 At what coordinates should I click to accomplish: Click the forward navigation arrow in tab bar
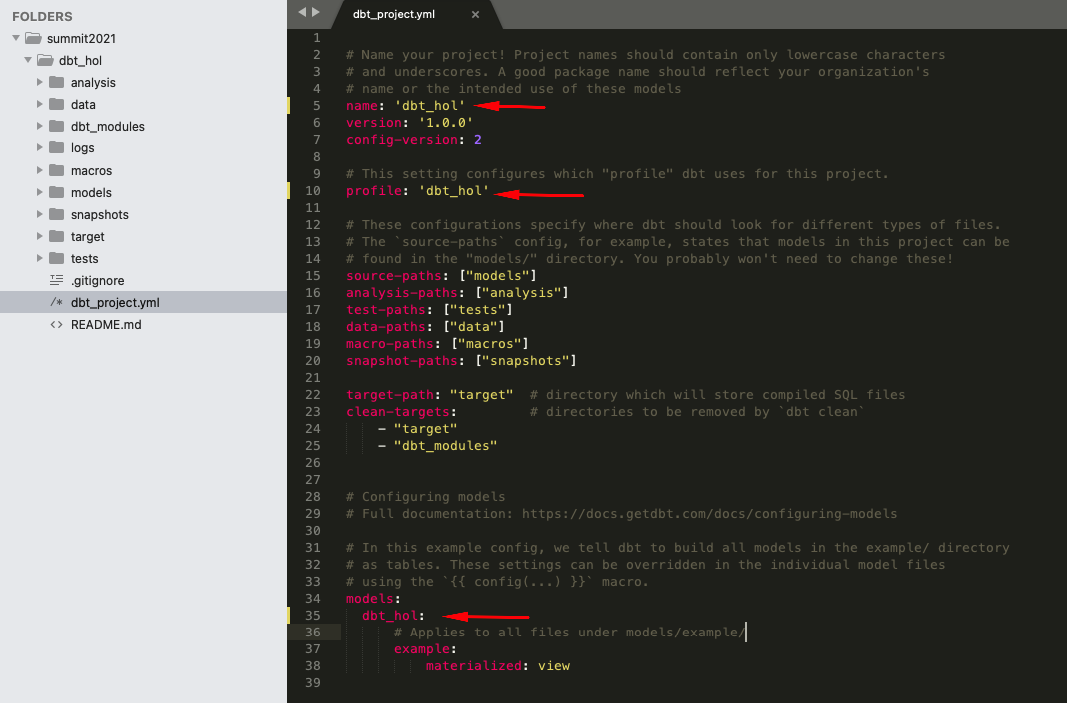317,13
